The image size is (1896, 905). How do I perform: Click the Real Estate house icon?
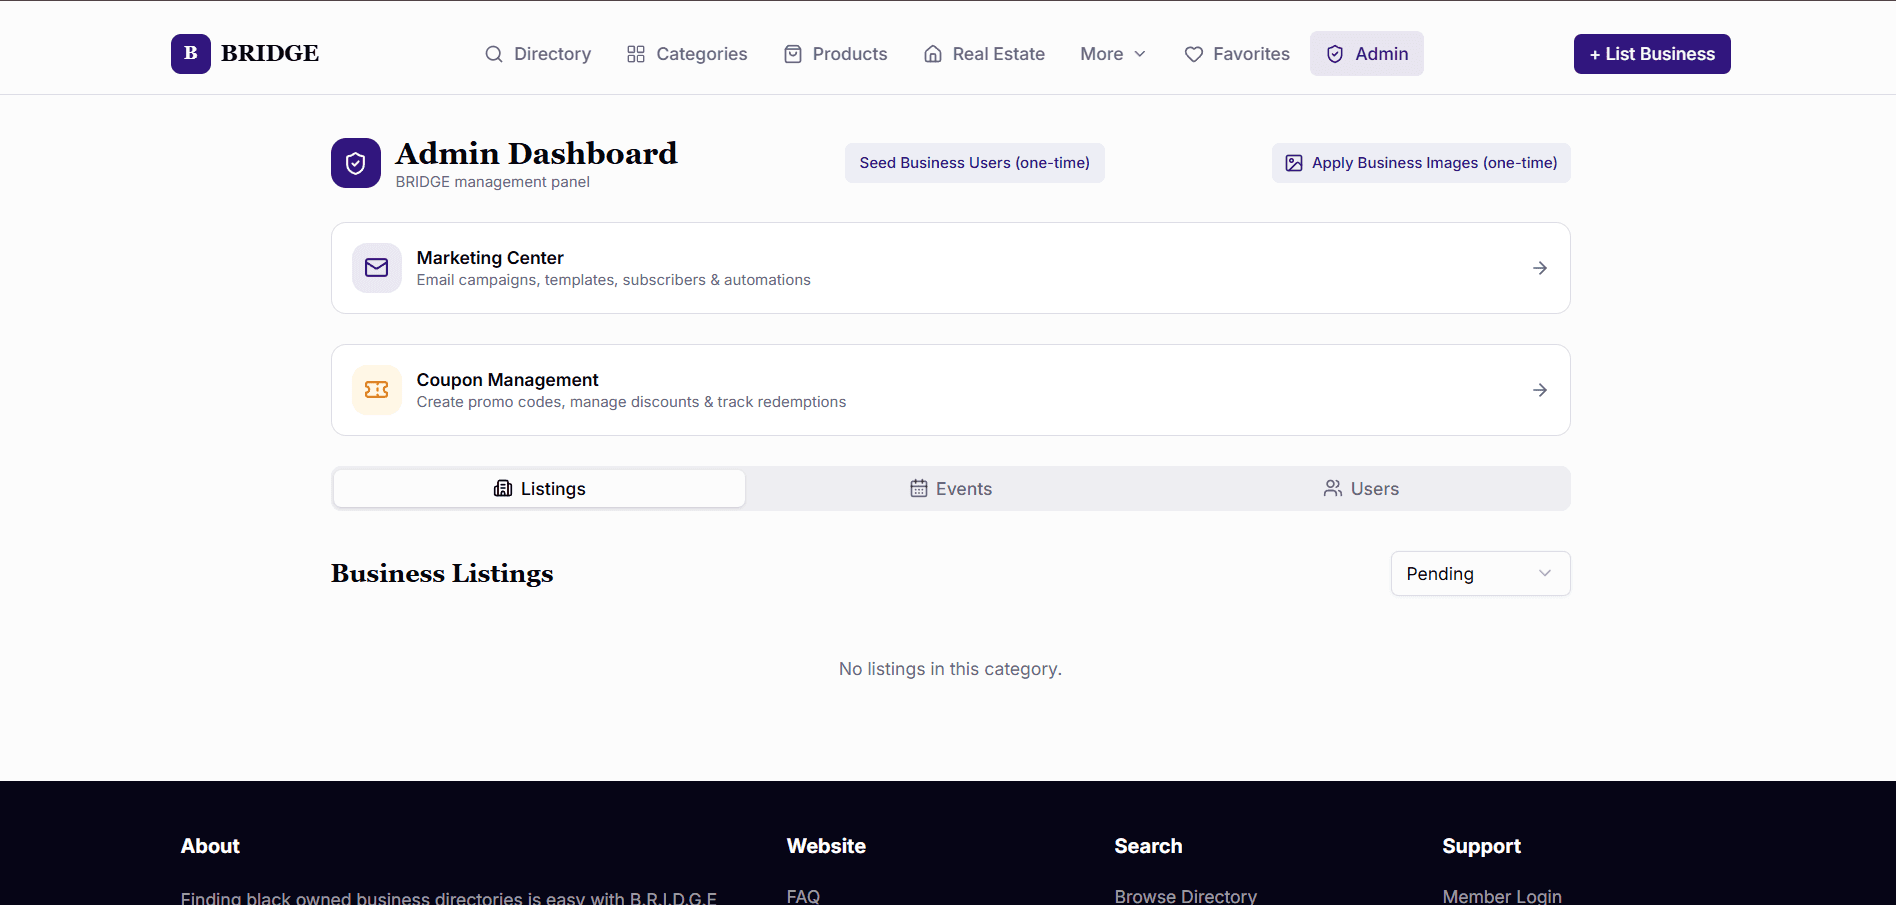point(933,54)
